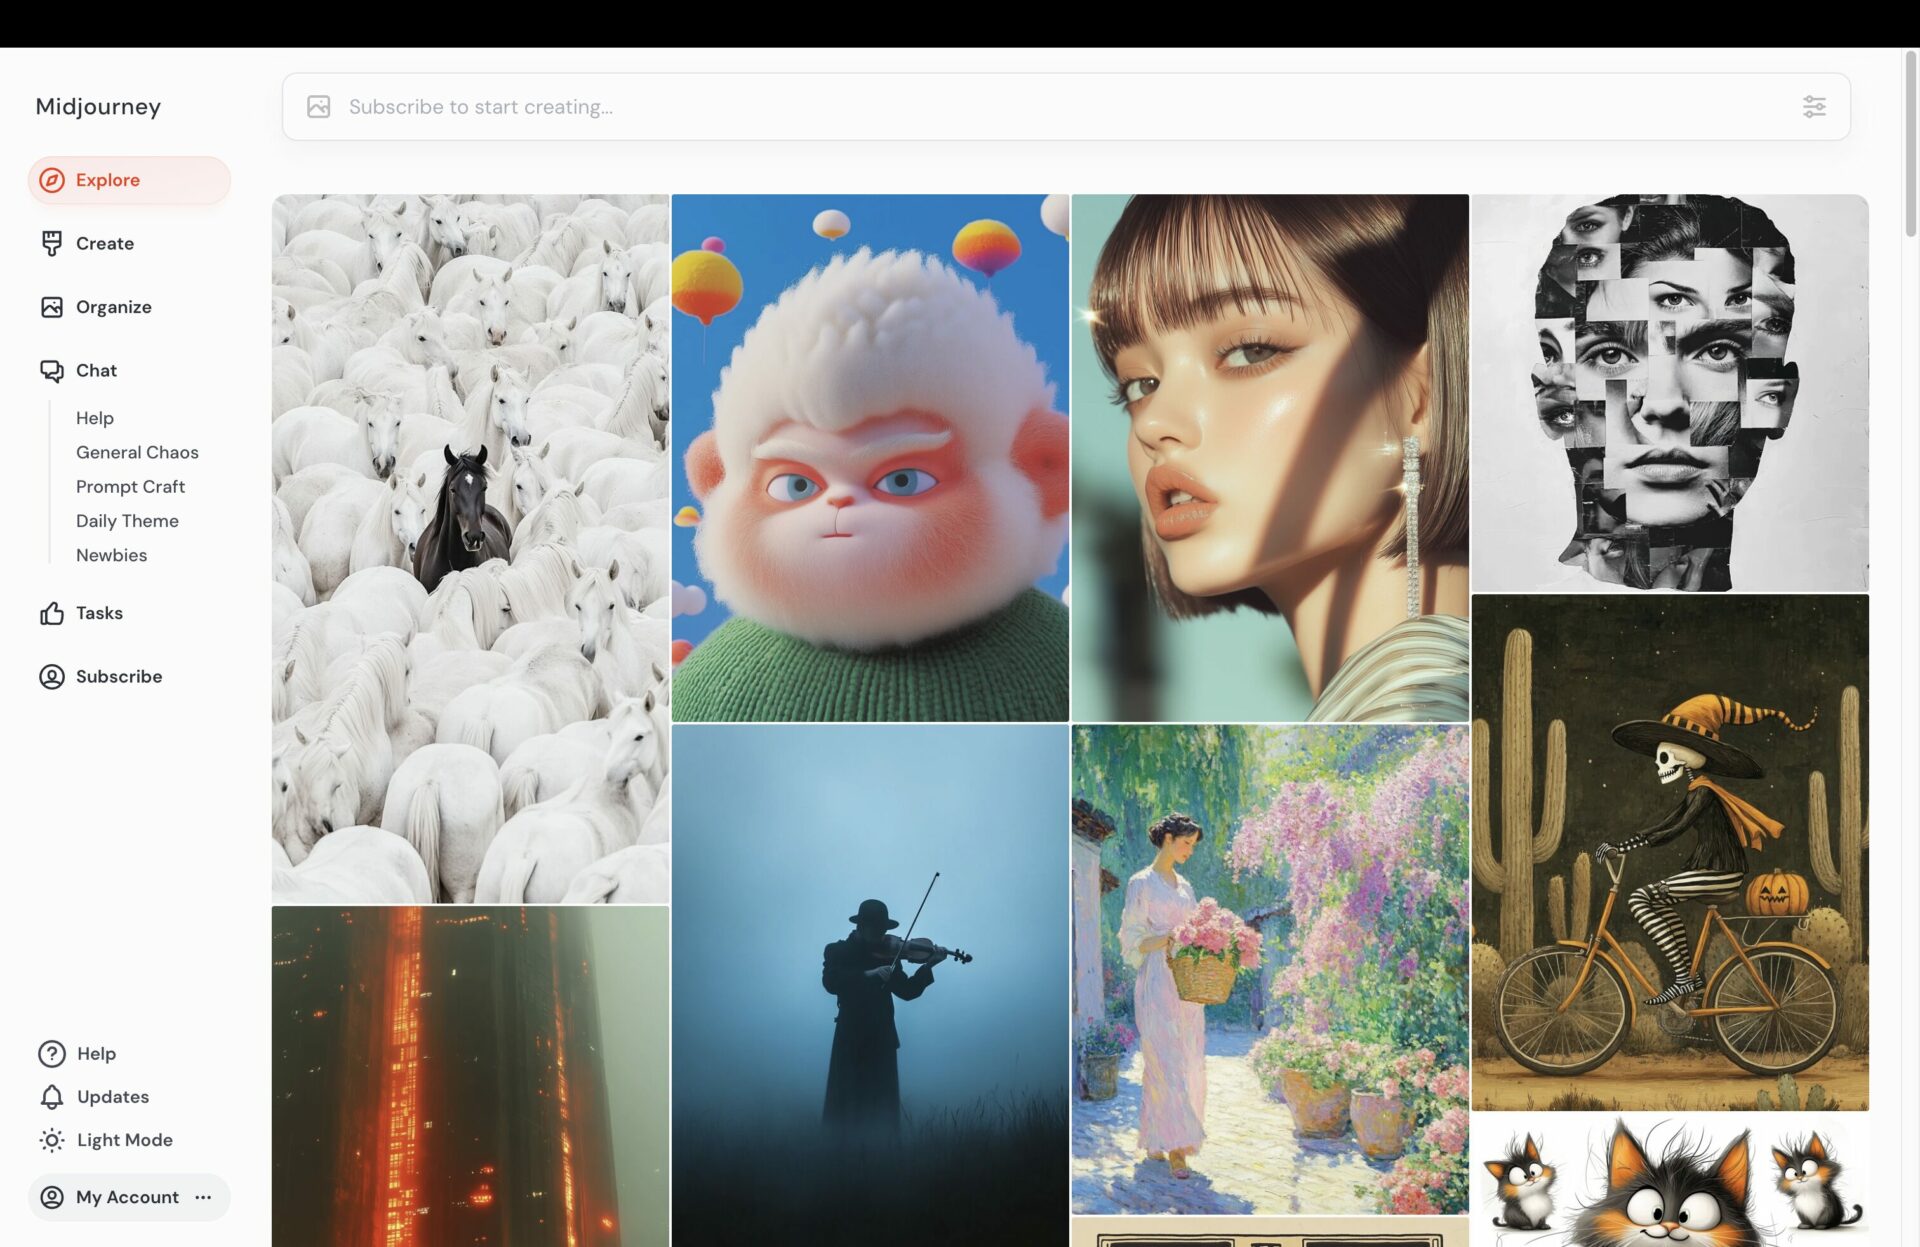The image size is (1920, 1247).
Task: Click the Organize image icon
Action: [52, 307]
